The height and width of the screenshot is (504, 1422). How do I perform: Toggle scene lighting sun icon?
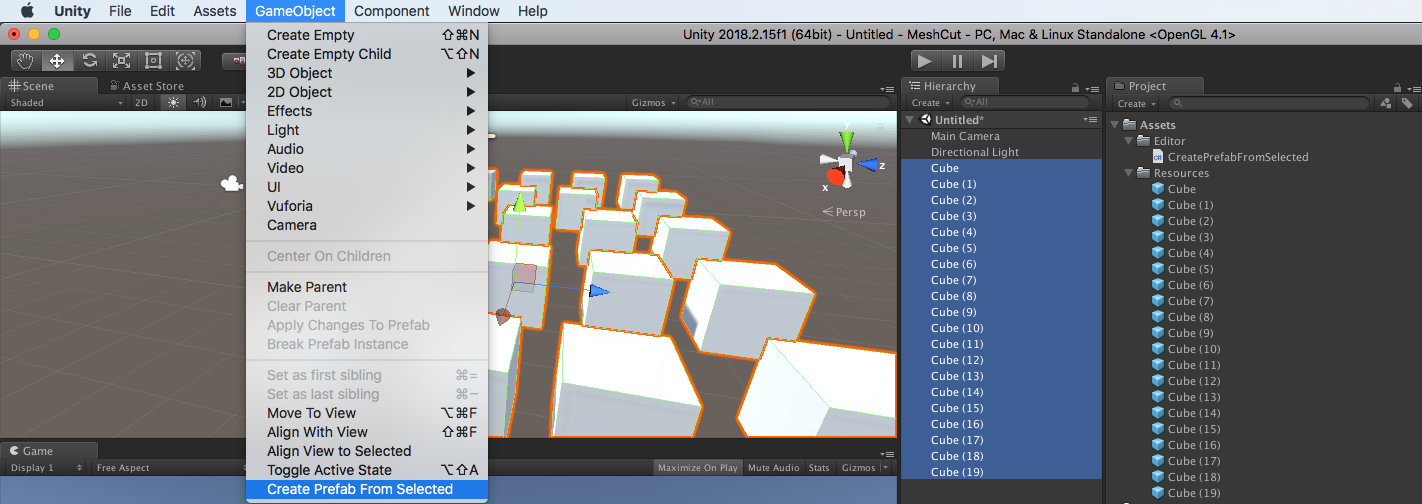(x=174, y=102)
